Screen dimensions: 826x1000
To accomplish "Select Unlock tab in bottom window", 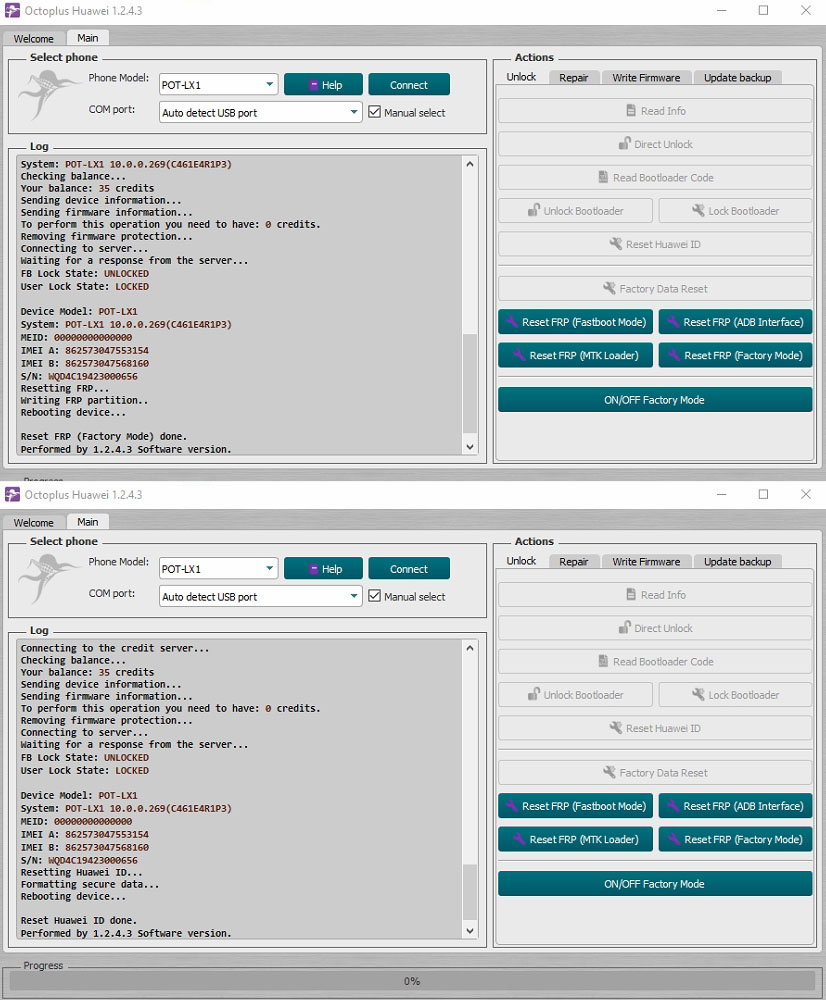I will pyautogui.click(x=521, y=561).
